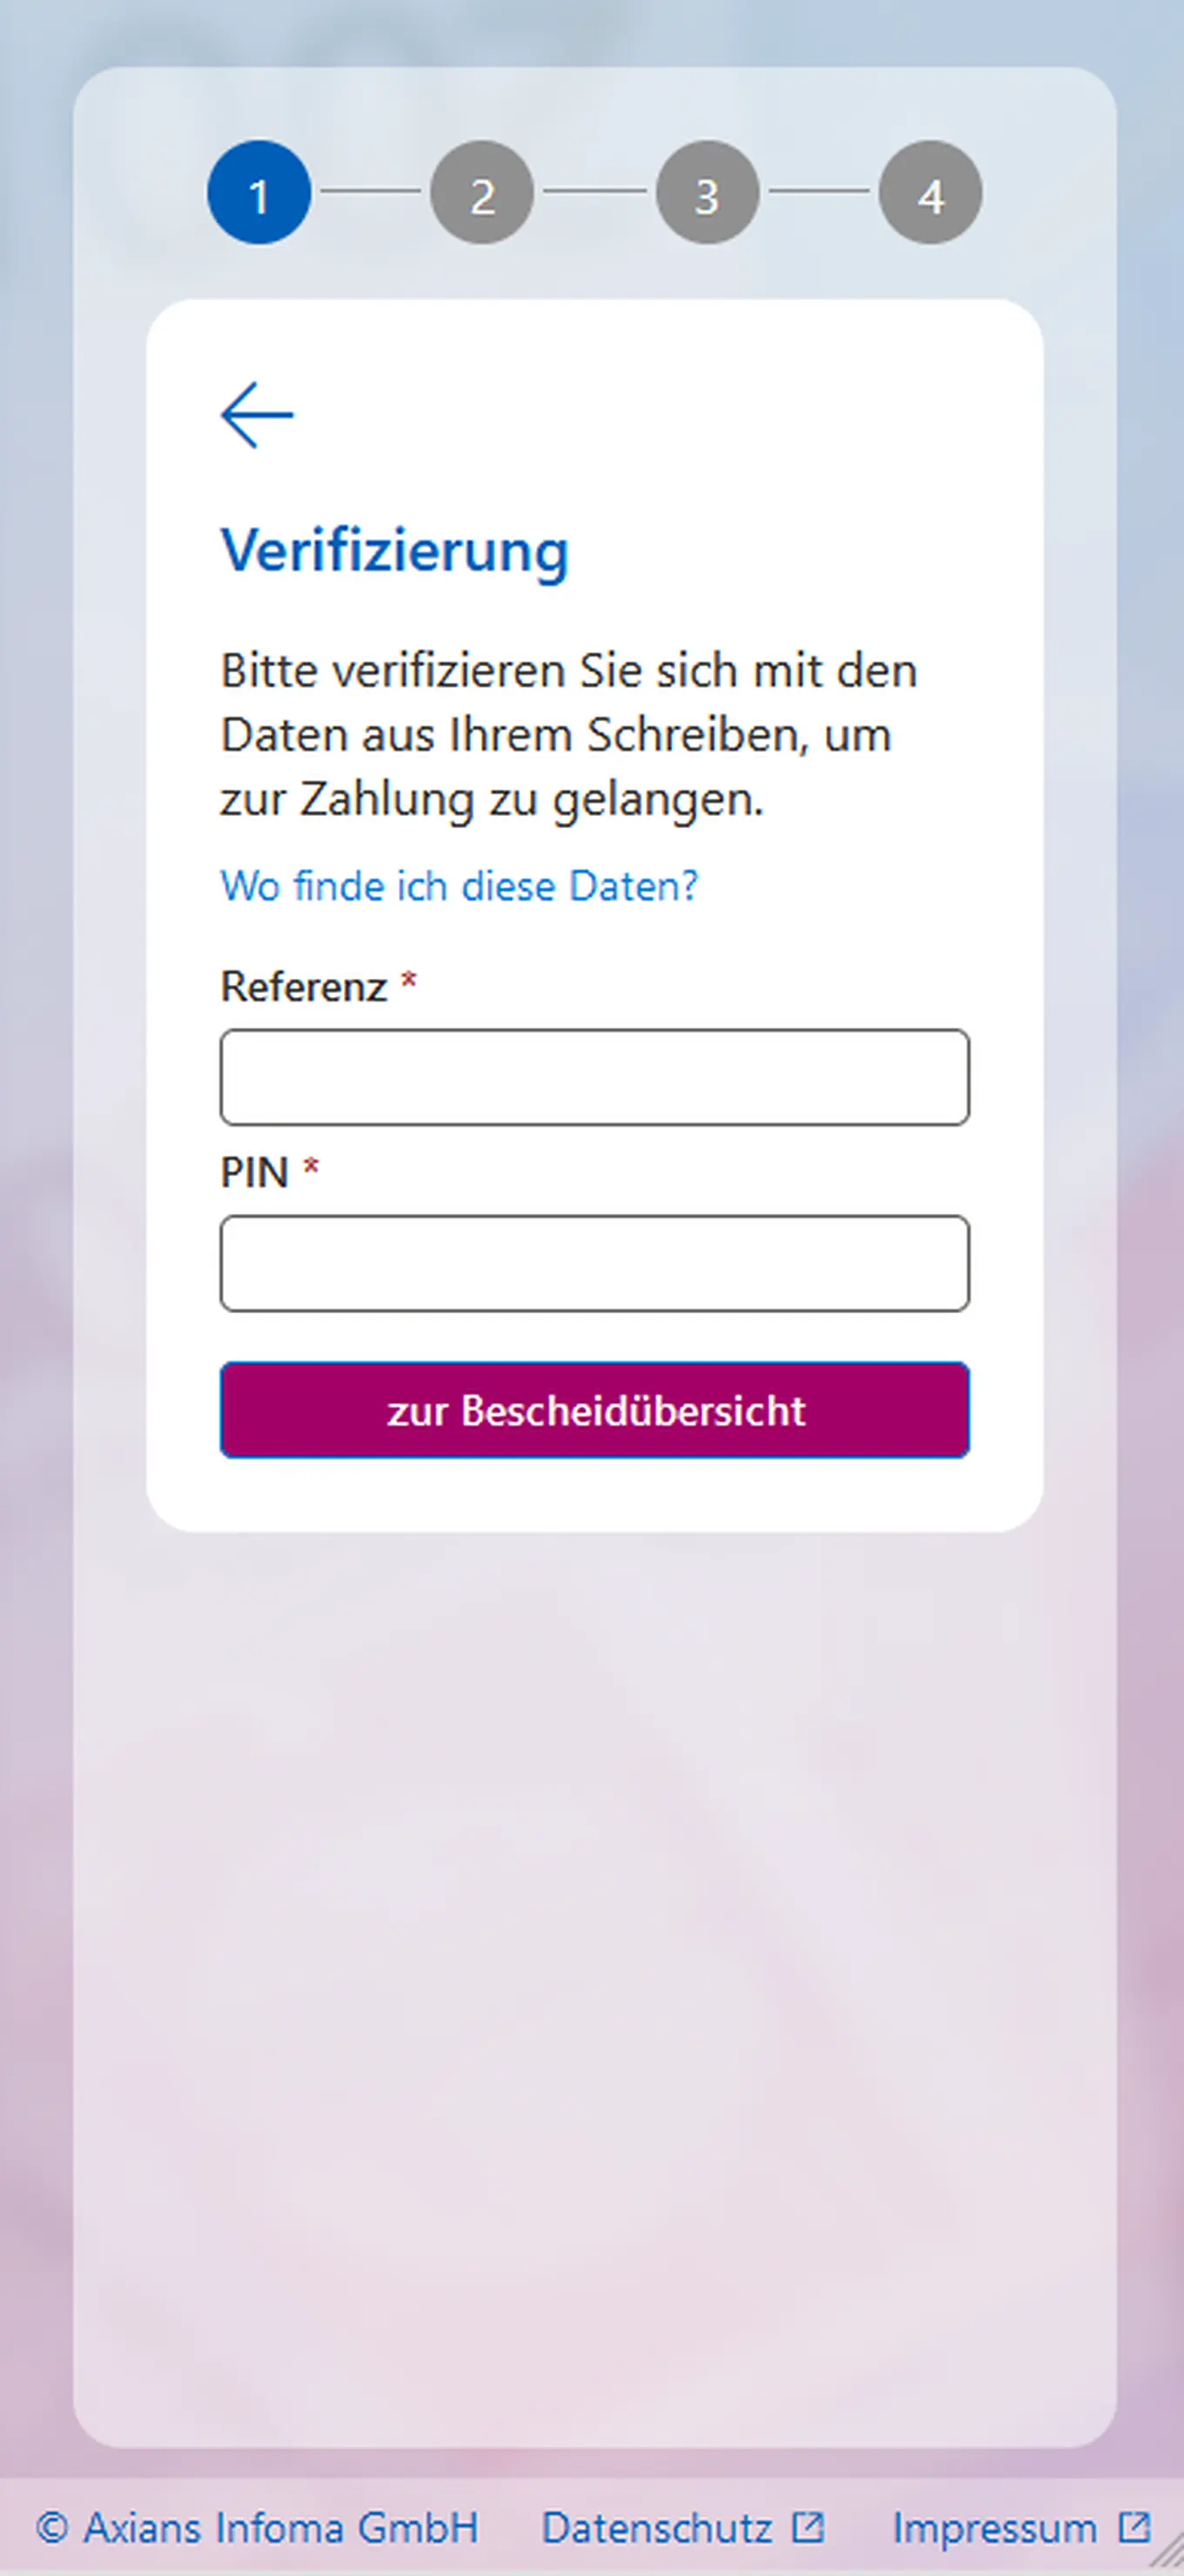Click the external-link icon beside Datenschutz
Screen dimensions: 1184x2576
(808, 2527)
